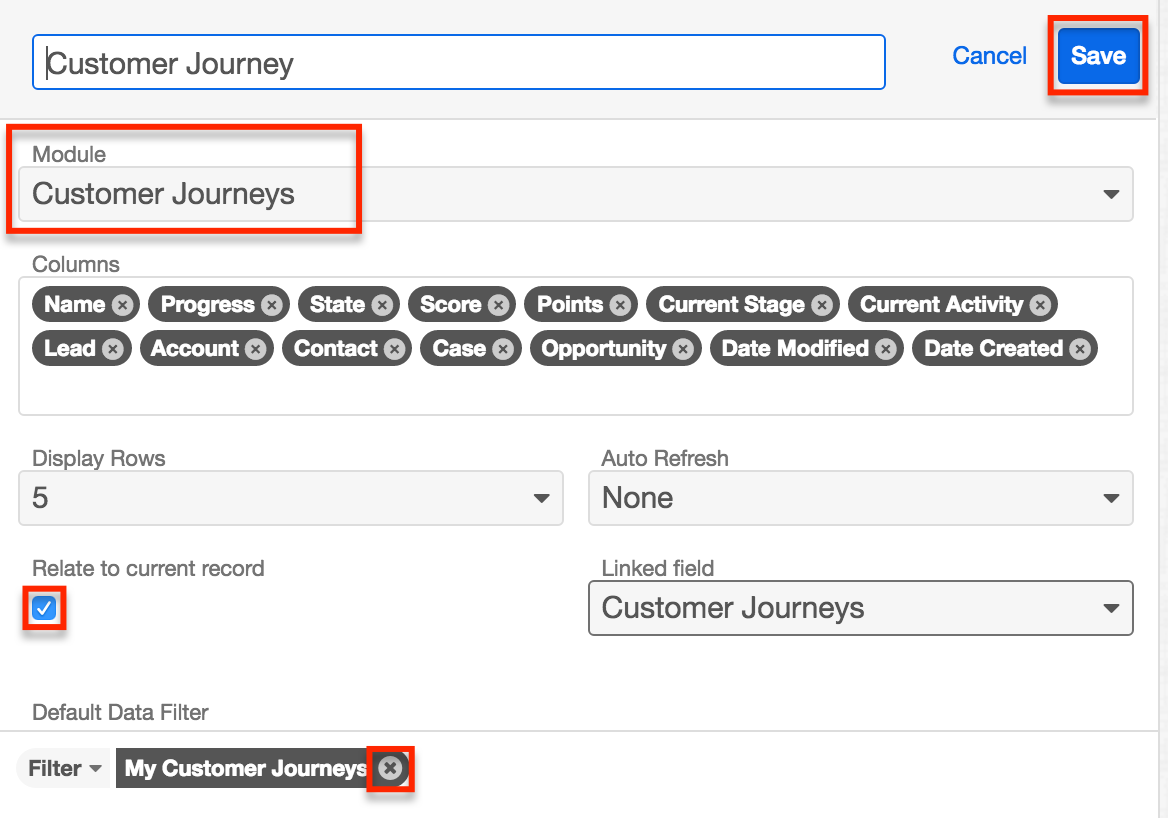Click the Cancel link
The image size is (1168, 818).
point(989,56)
